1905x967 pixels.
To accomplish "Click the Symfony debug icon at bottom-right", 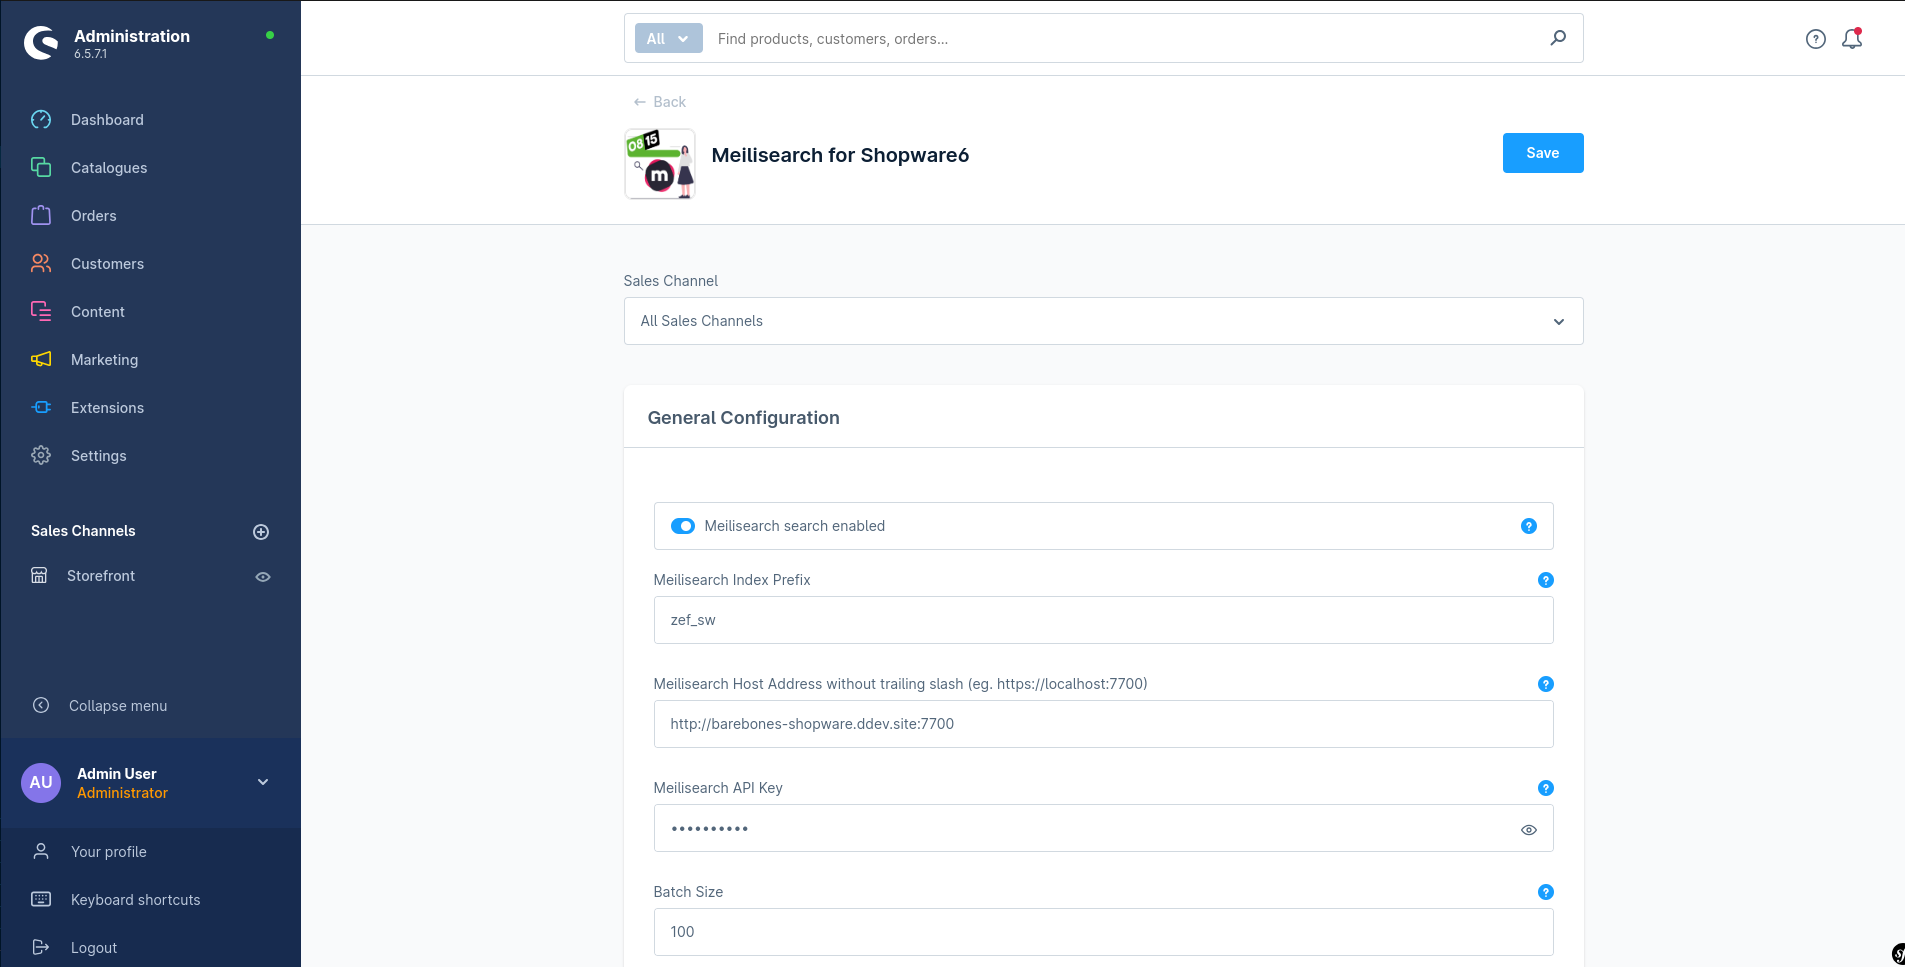I will (1898, 954).
